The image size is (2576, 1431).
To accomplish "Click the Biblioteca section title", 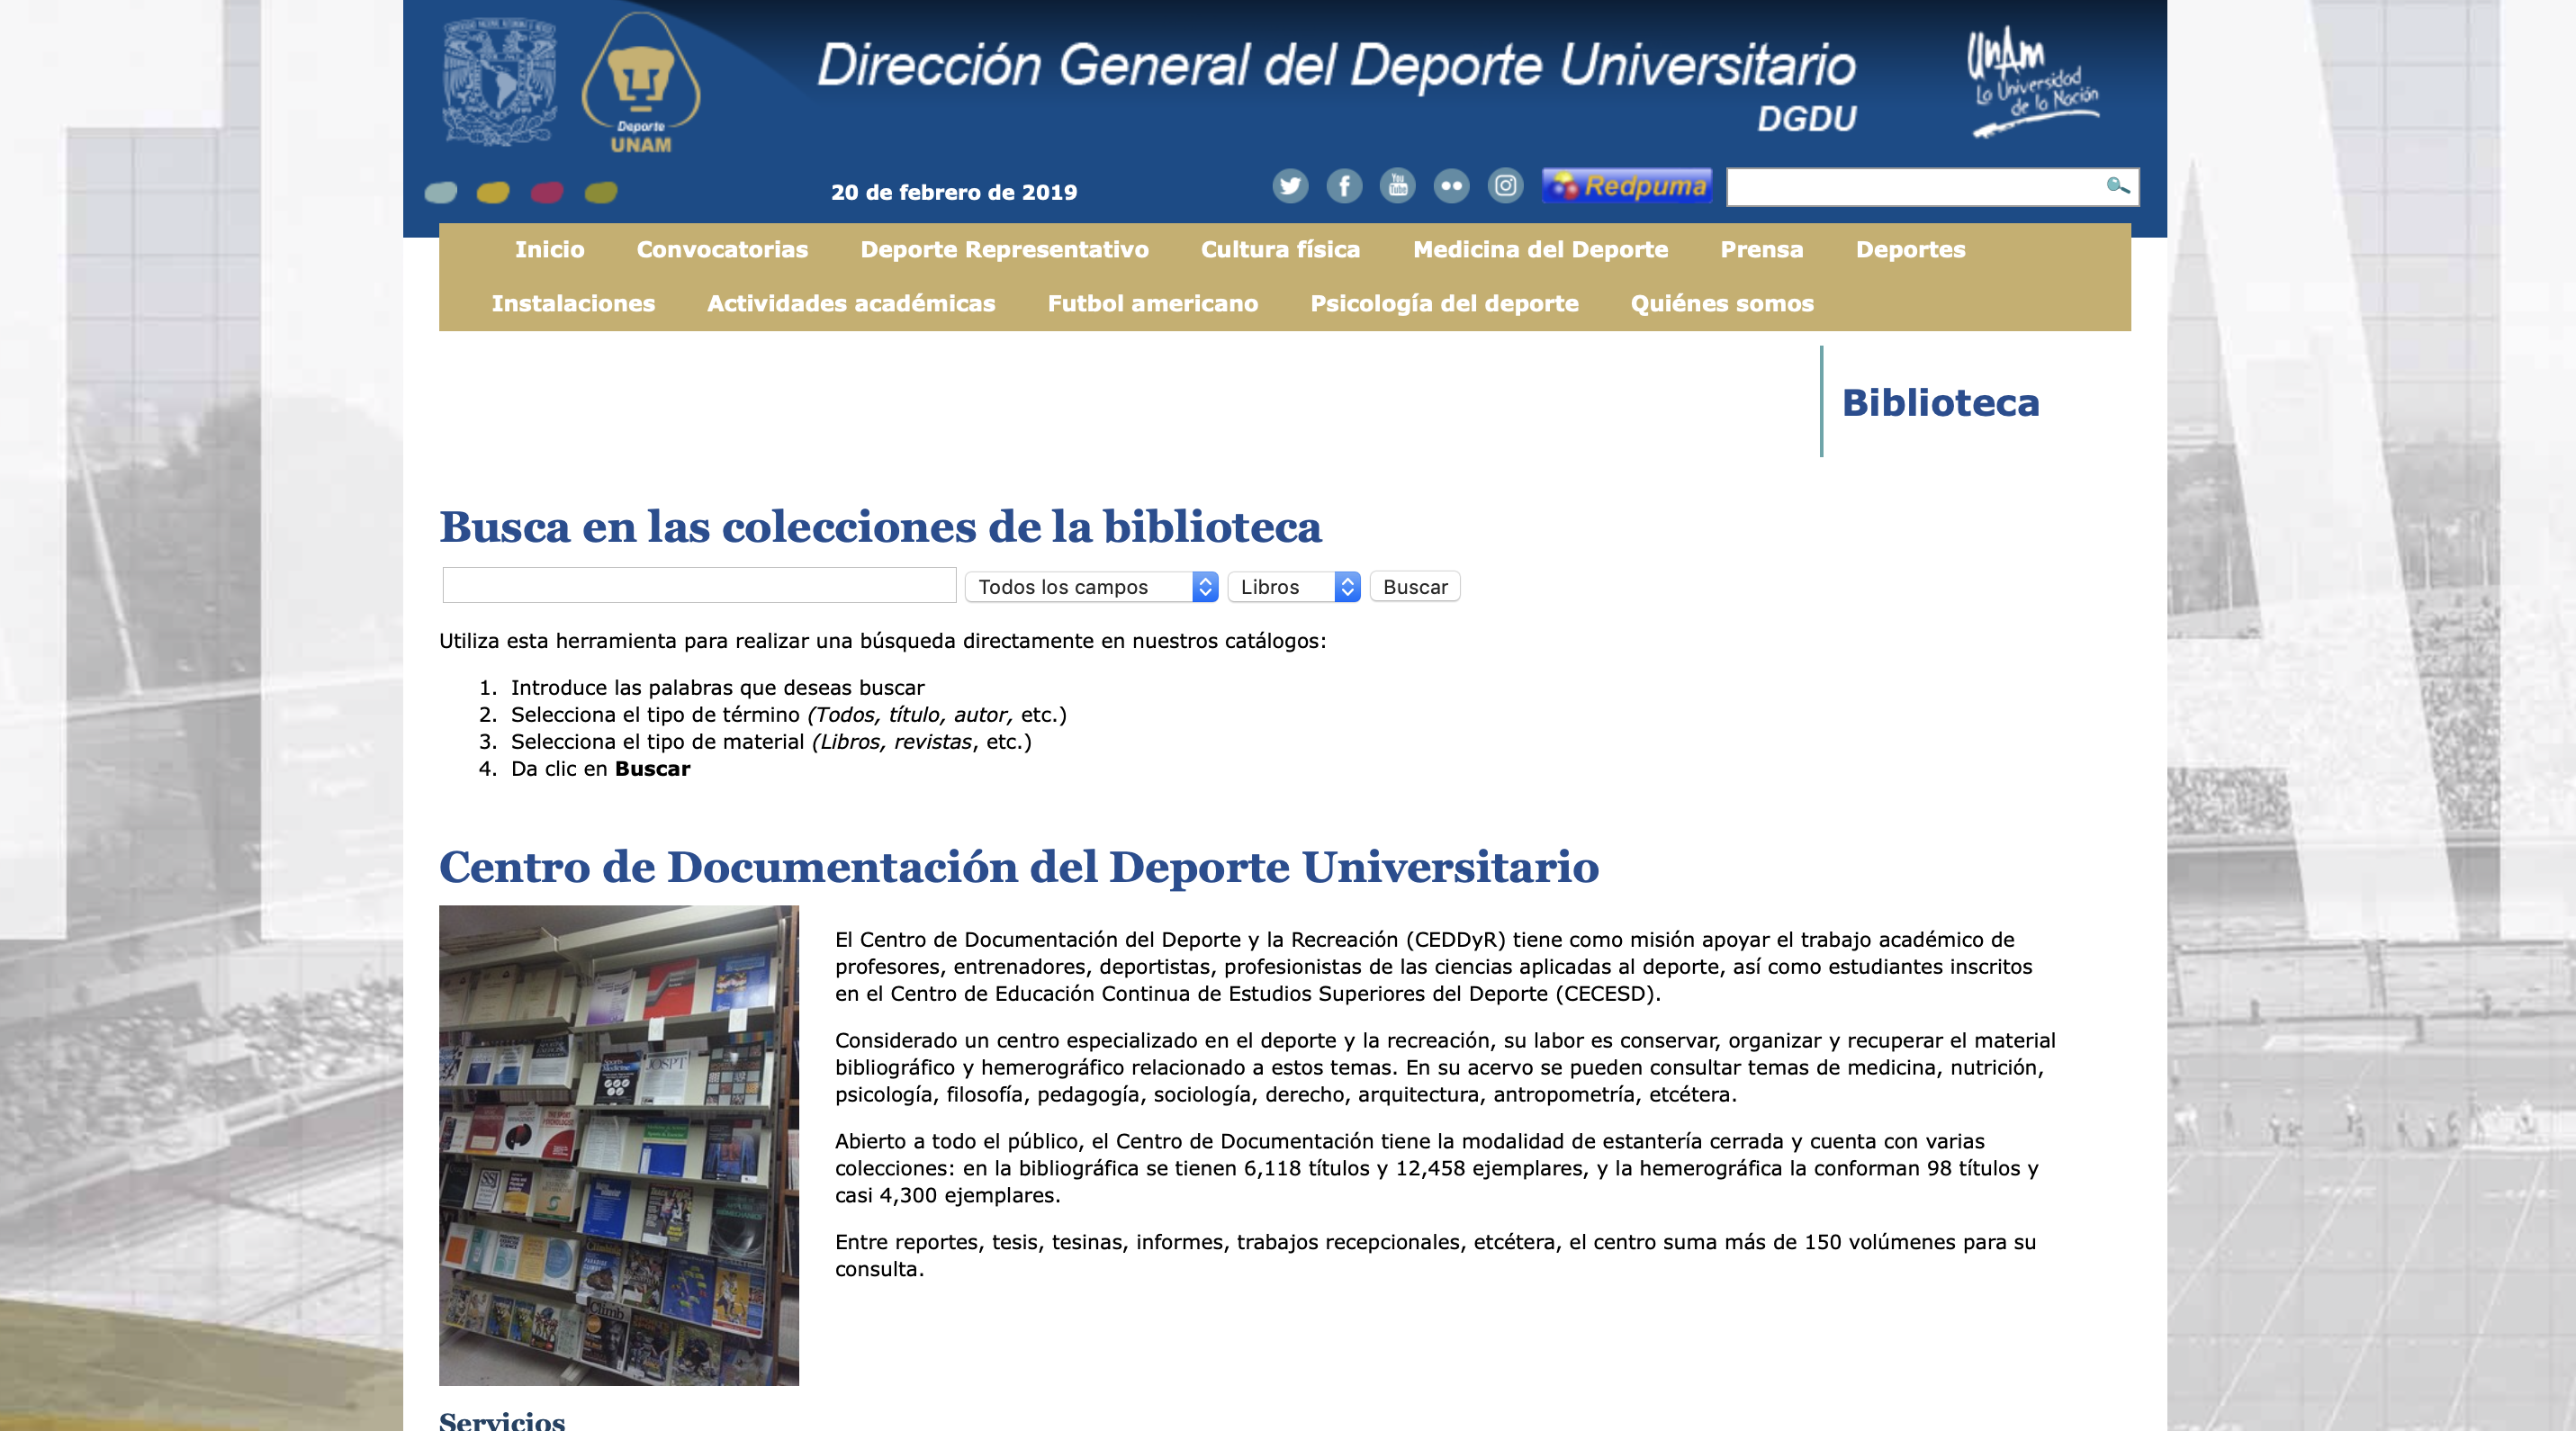I will [x=1940, y=403].
